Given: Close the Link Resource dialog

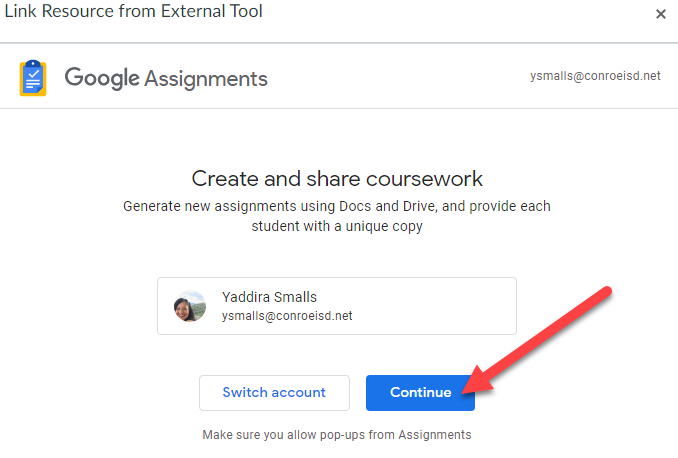Looking at the screenshot, I should click(x=660, y=14).
